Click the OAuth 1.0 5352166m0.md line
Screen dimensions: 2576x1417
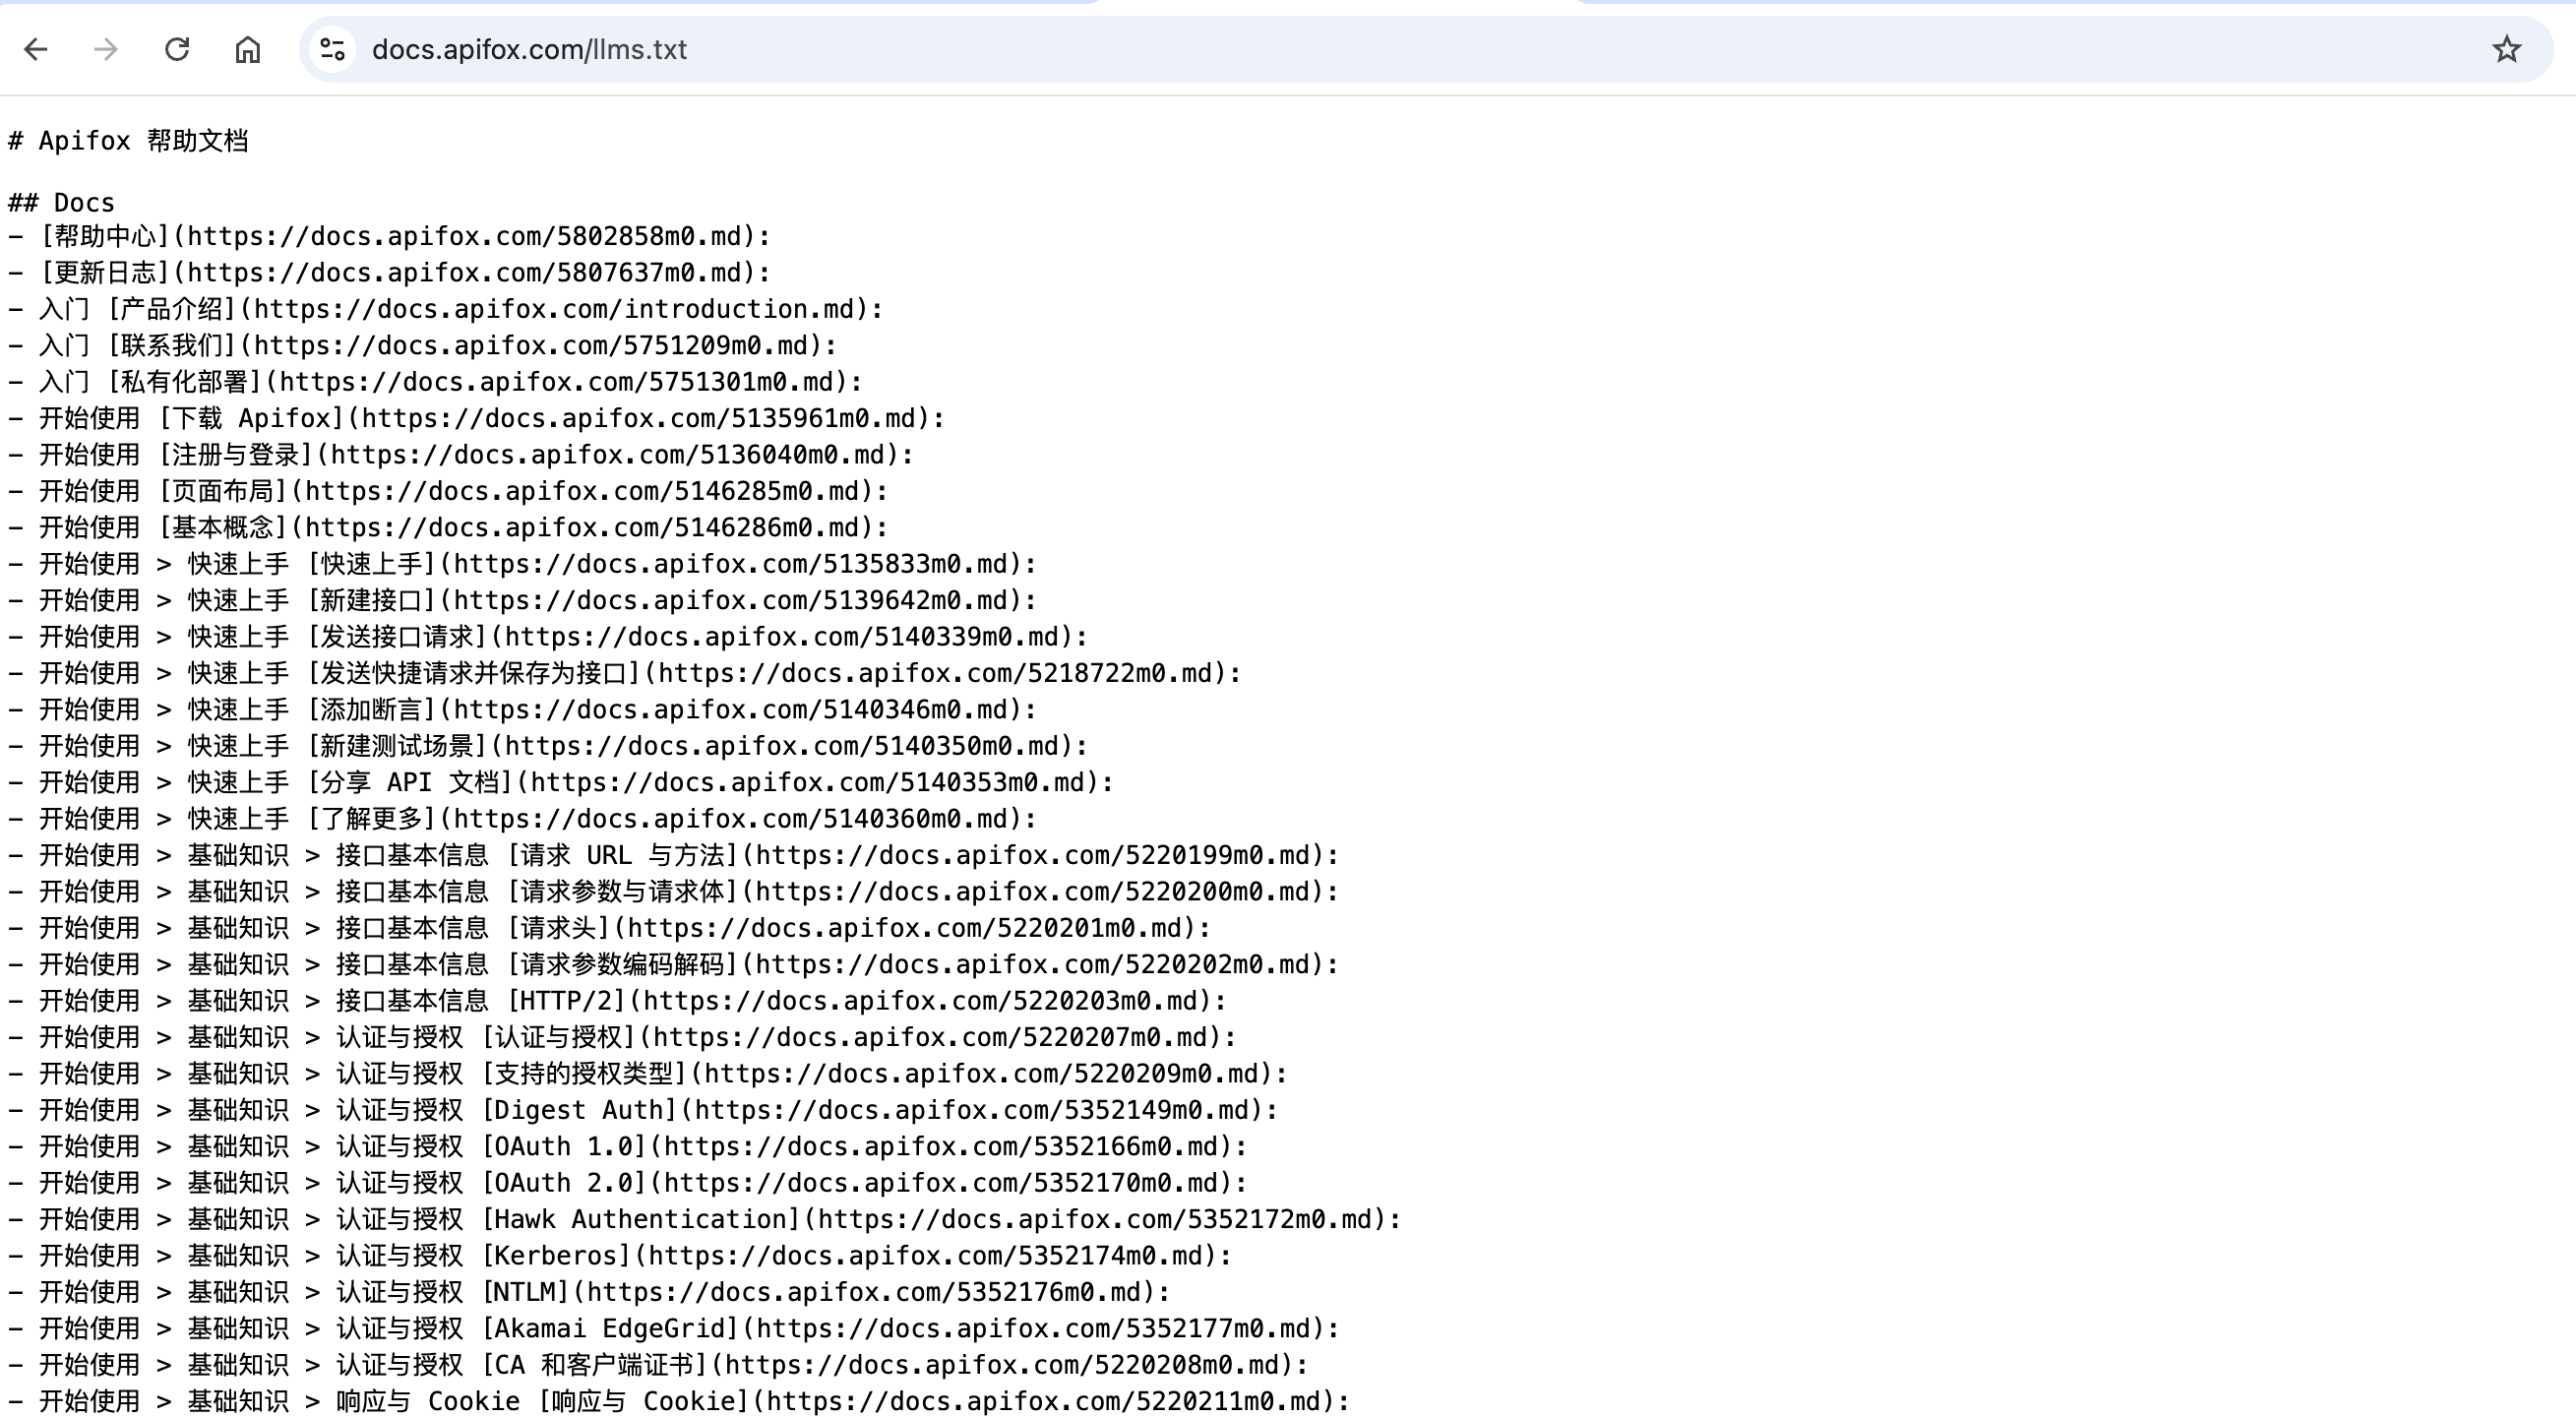[628, 1146]
